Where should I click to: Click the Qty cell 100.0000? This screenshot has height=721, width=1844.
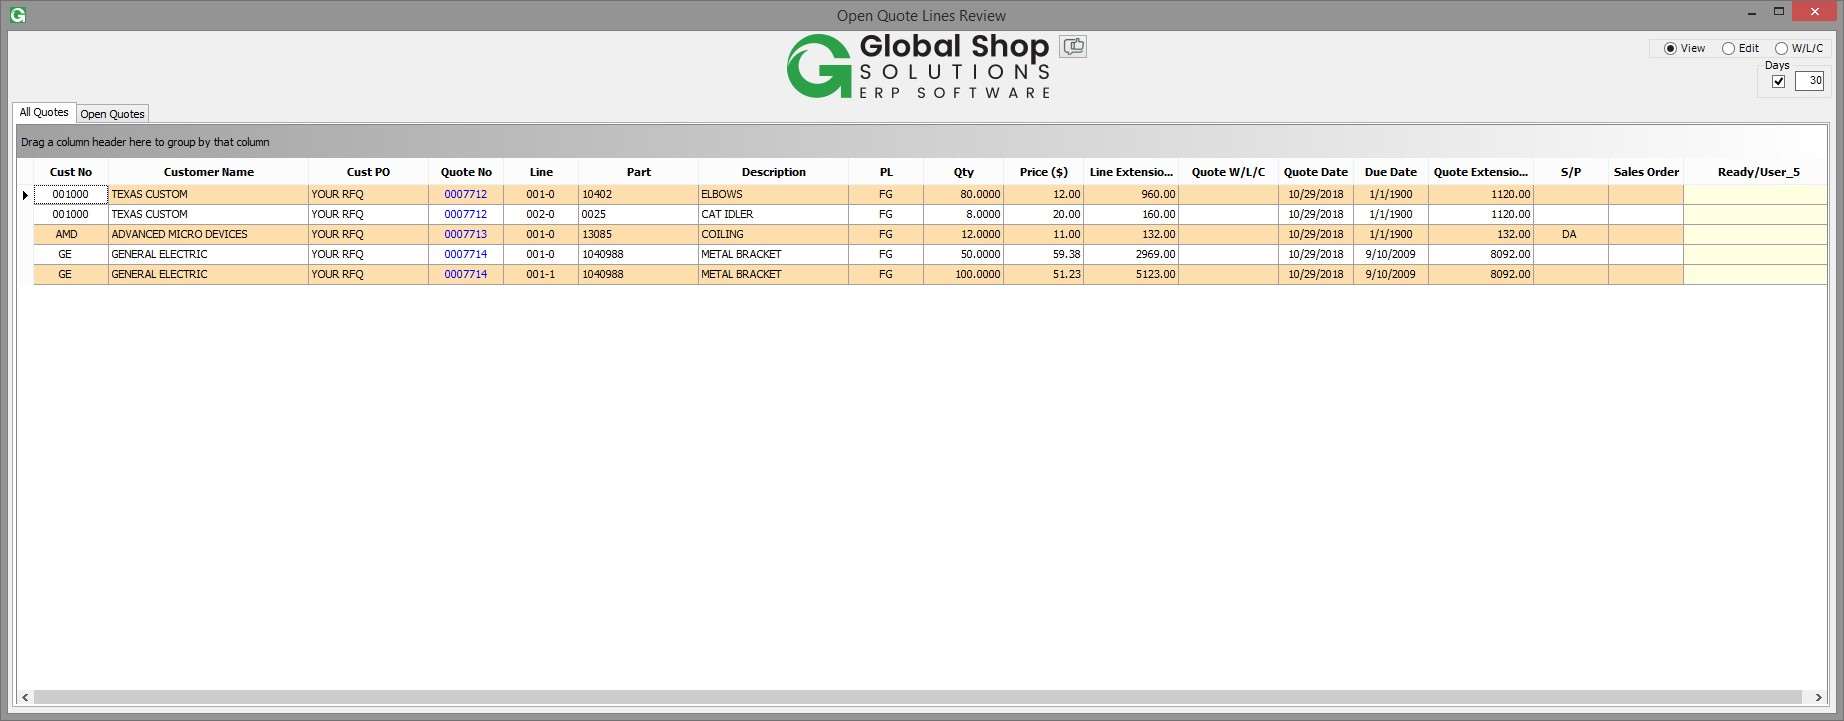click(964, 274)
